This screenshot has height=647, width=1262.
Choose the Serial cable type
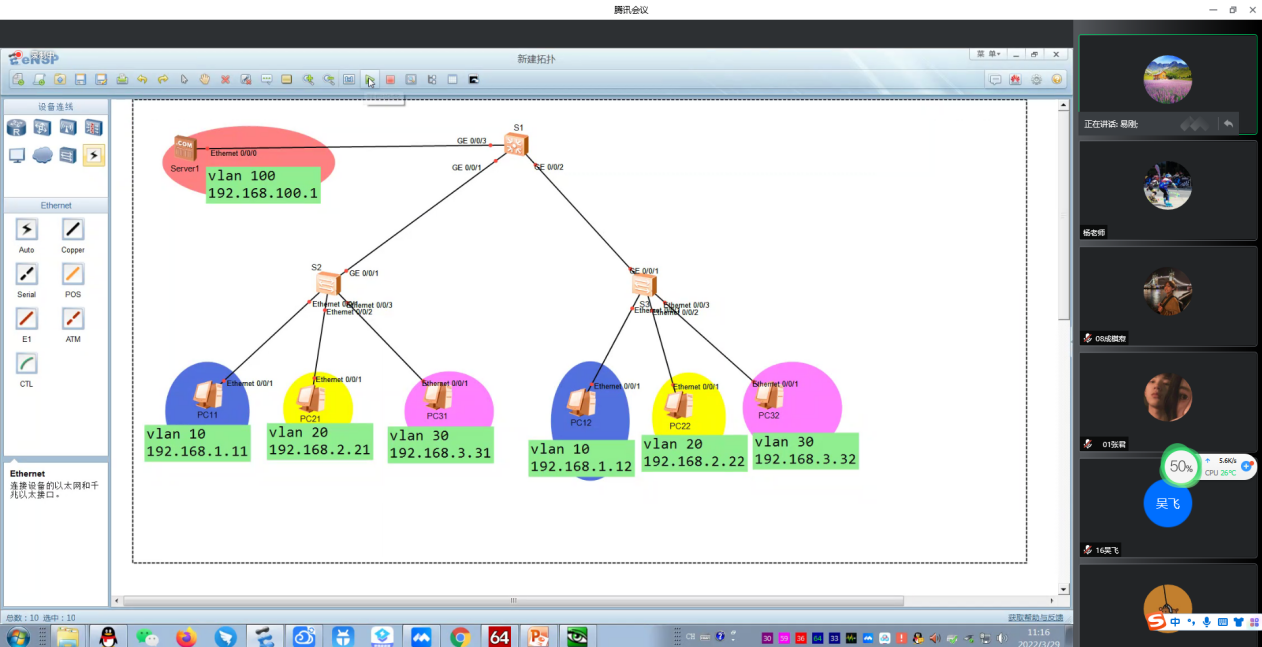click(x=27, y=274)
